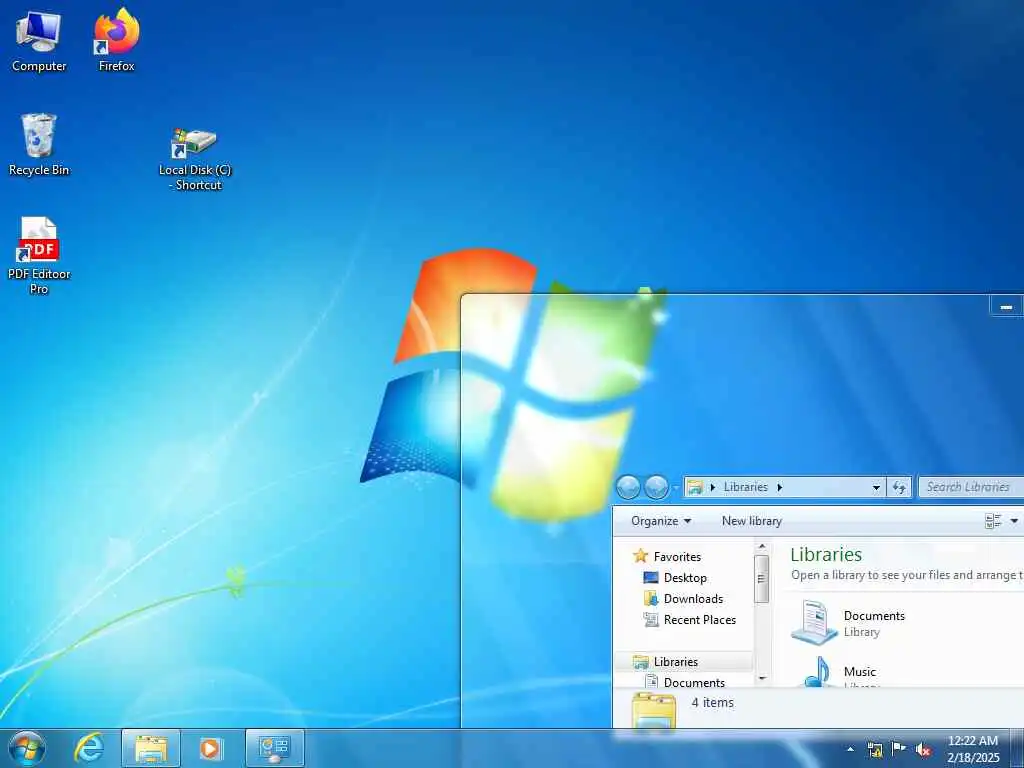This screenshot has height=768, width=1024.
Task: Click the New library button
Action: point(752,521)
